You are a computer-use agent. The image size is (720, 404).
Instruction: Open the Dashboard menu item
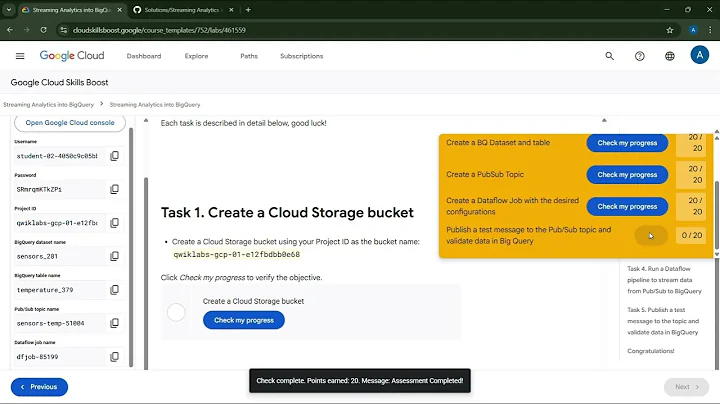point(144,56)
